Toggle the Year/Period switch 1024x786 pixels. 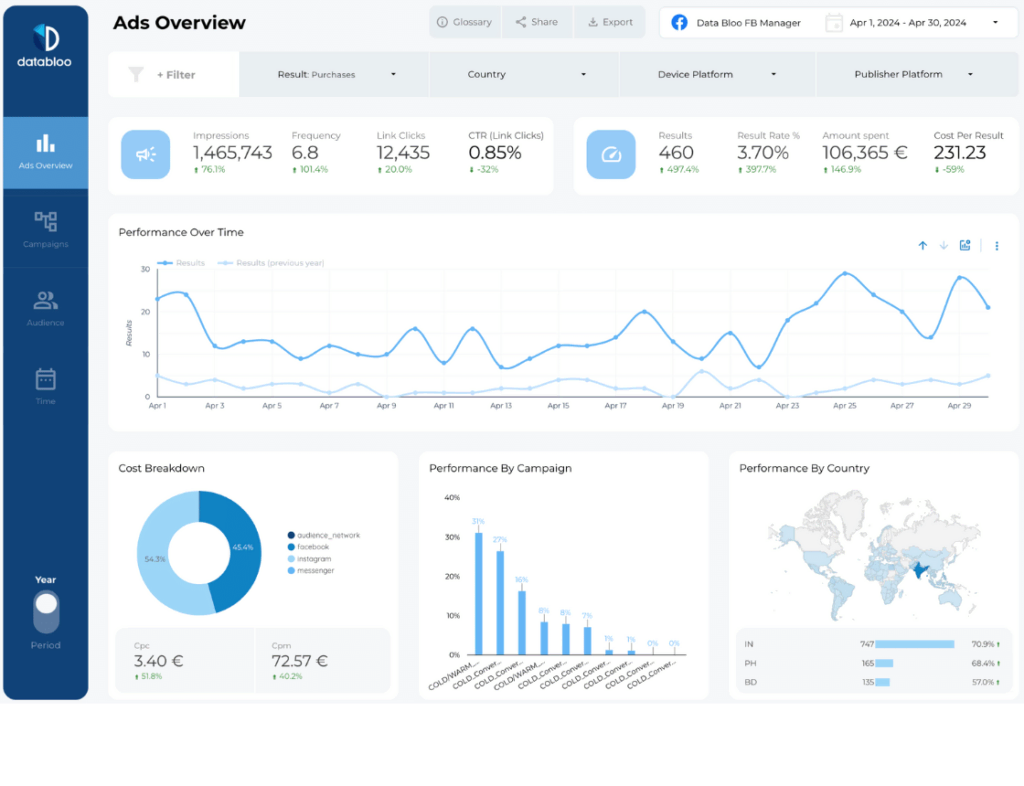click(46, 611)
